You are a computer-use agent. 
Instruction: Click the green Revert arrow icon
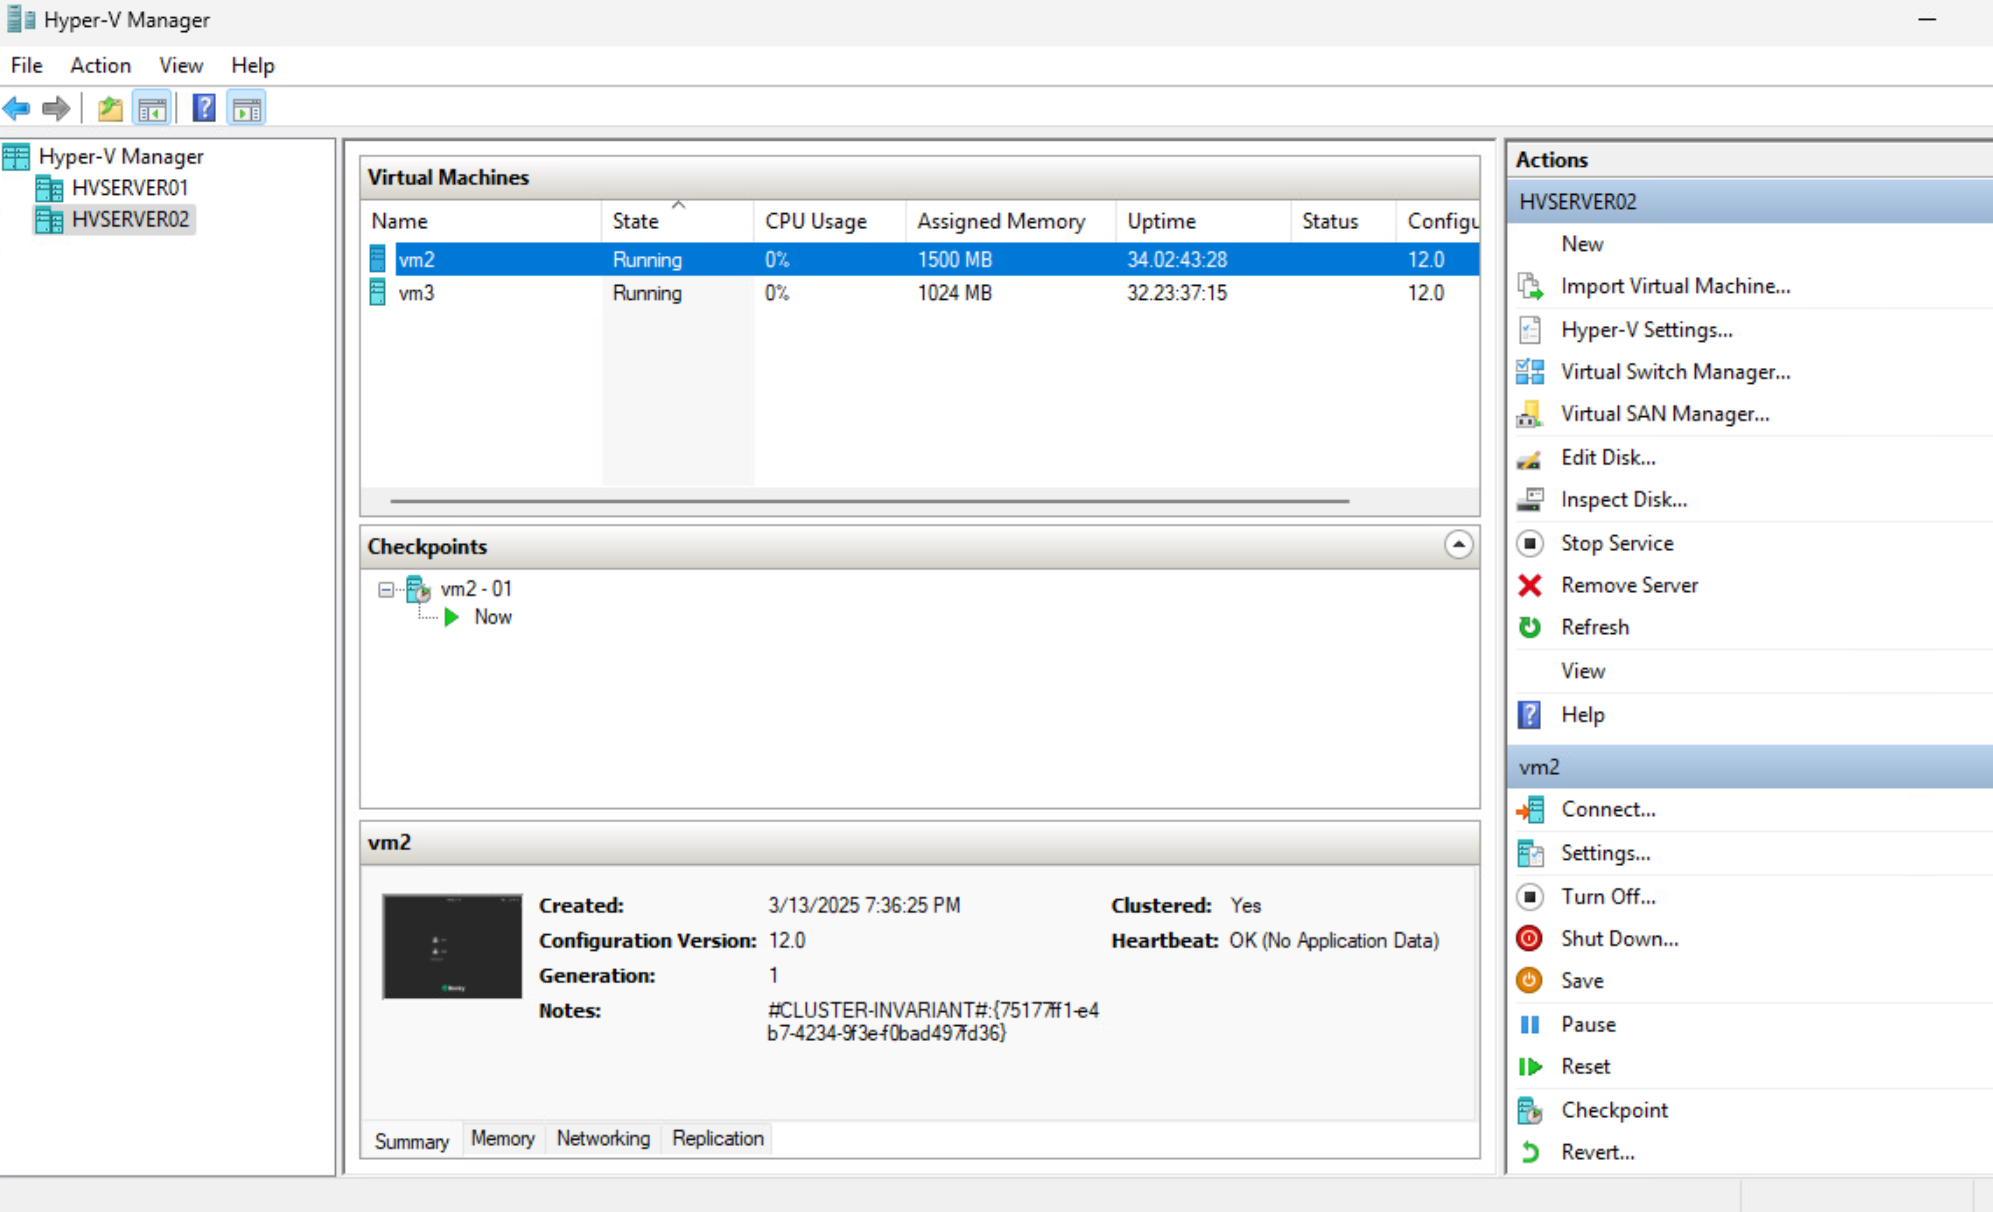coord(1530,1153)
